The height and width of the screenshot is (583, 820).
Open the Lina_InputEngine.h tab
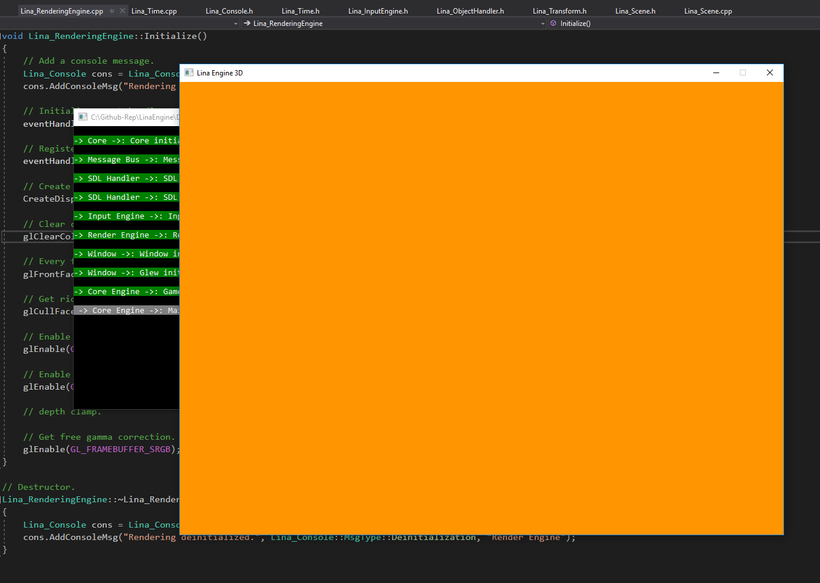[x=378, y=11]
